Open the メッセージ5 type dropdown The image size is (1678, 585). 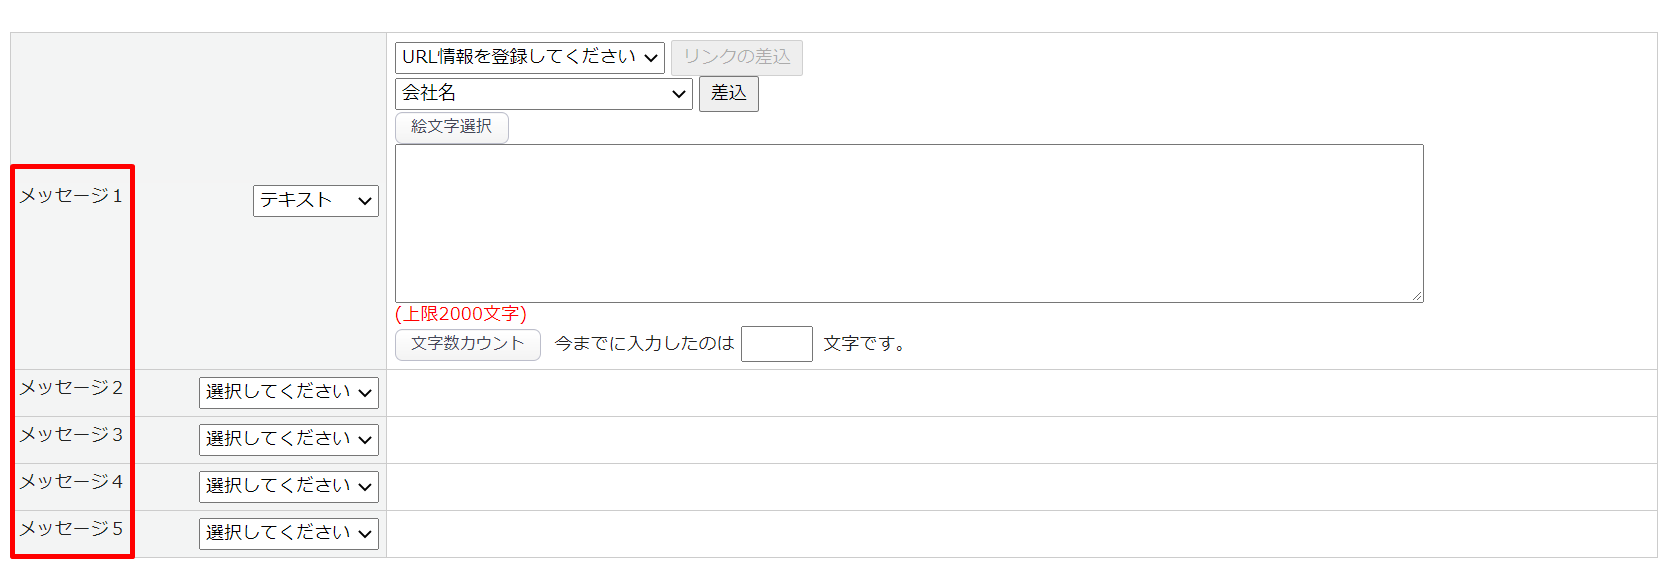288,534
